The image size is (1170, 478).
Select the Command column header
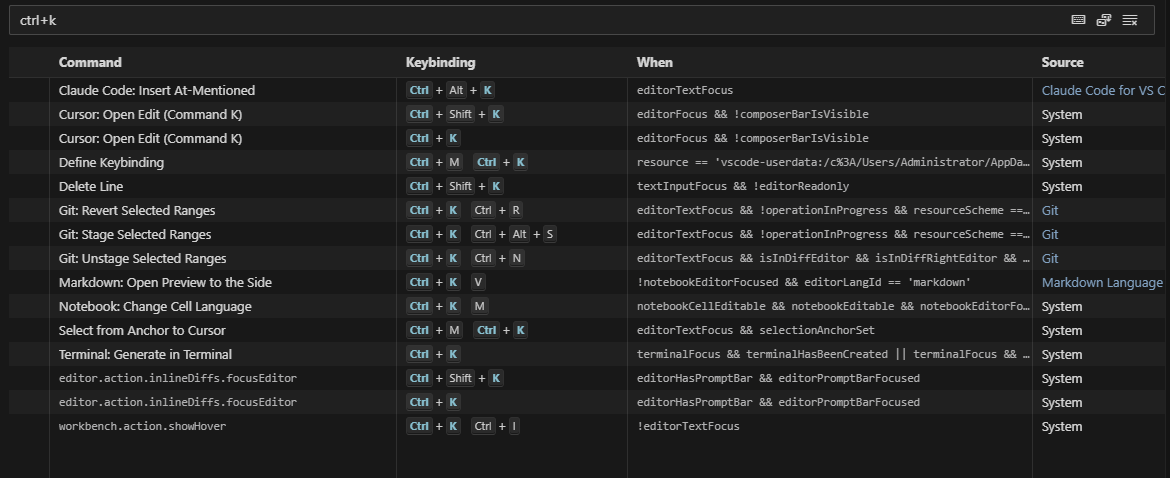click(x=90, y=62)
